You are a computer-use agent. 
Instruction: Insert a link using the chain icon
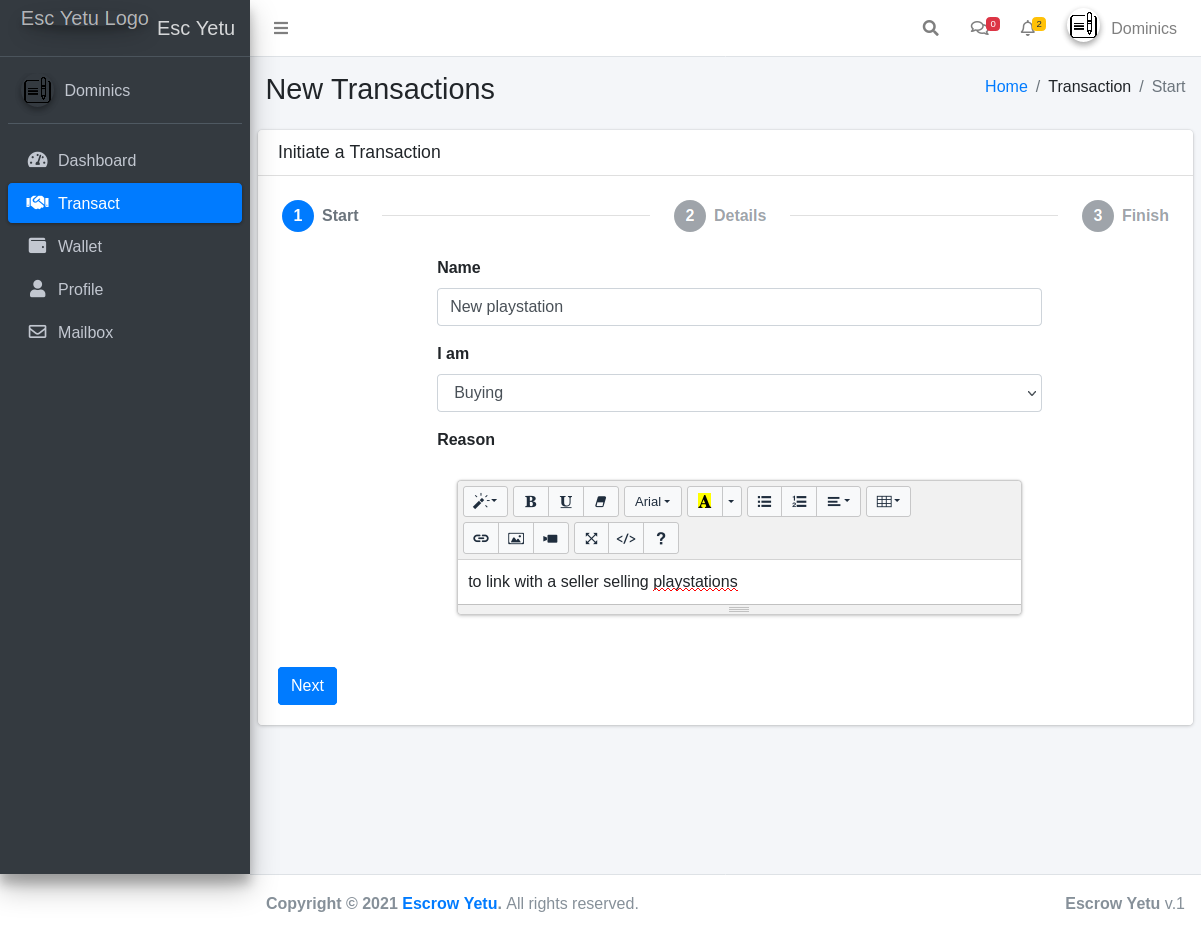coord(481,538)
